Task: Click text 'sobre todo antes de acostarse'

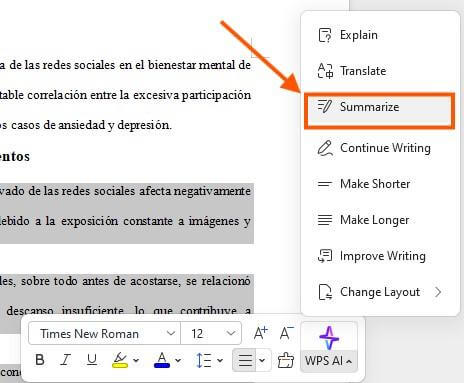Action: [101, 281]
